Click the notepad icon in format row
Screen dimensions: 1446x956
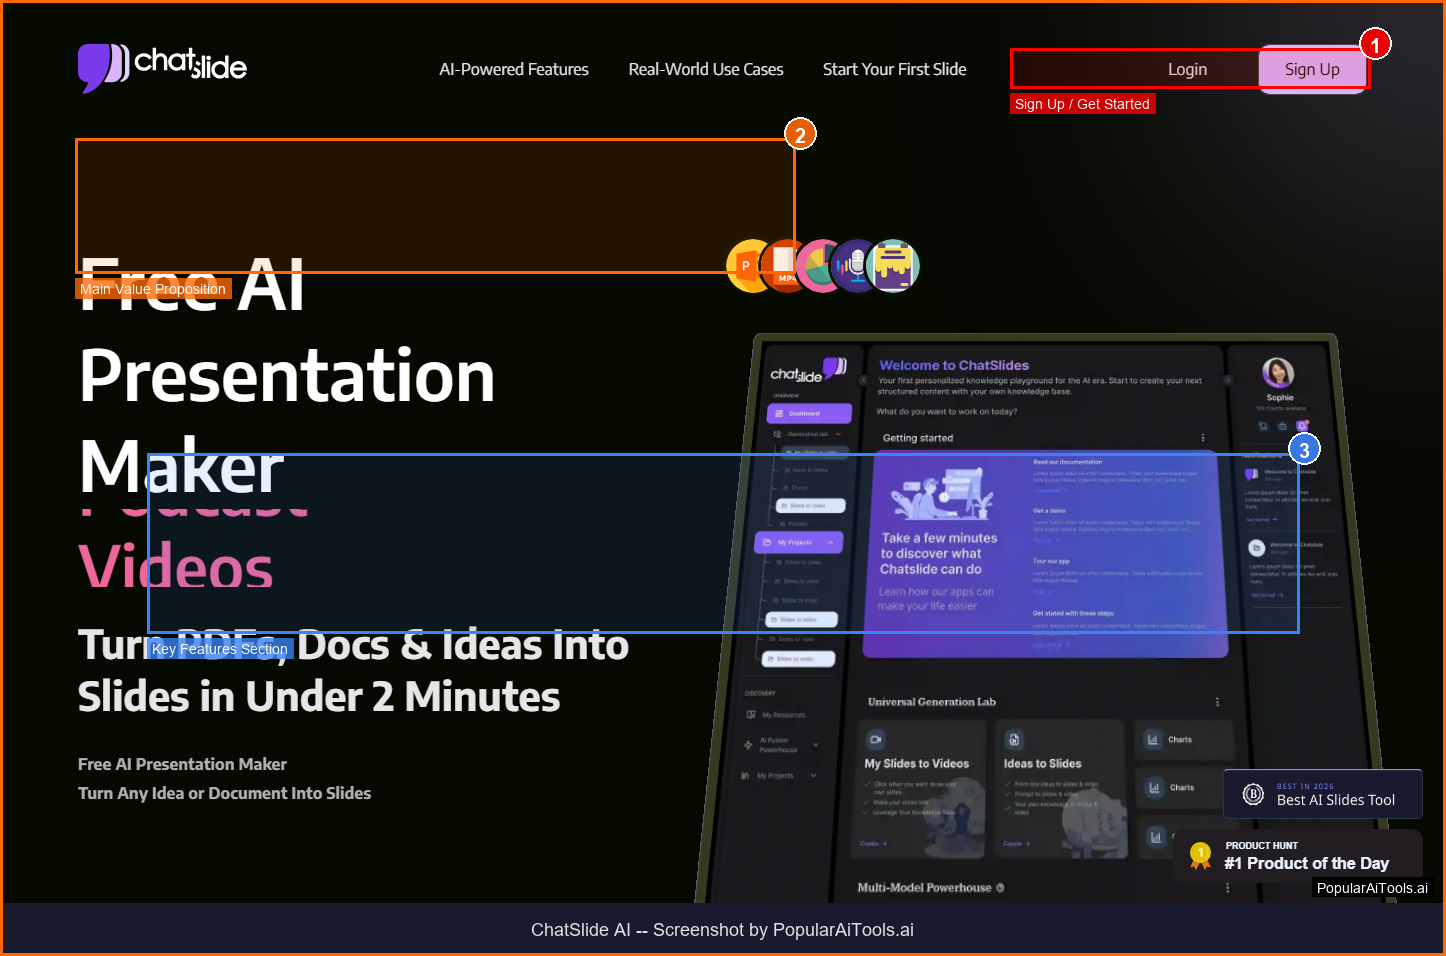[x=893, y=266]
